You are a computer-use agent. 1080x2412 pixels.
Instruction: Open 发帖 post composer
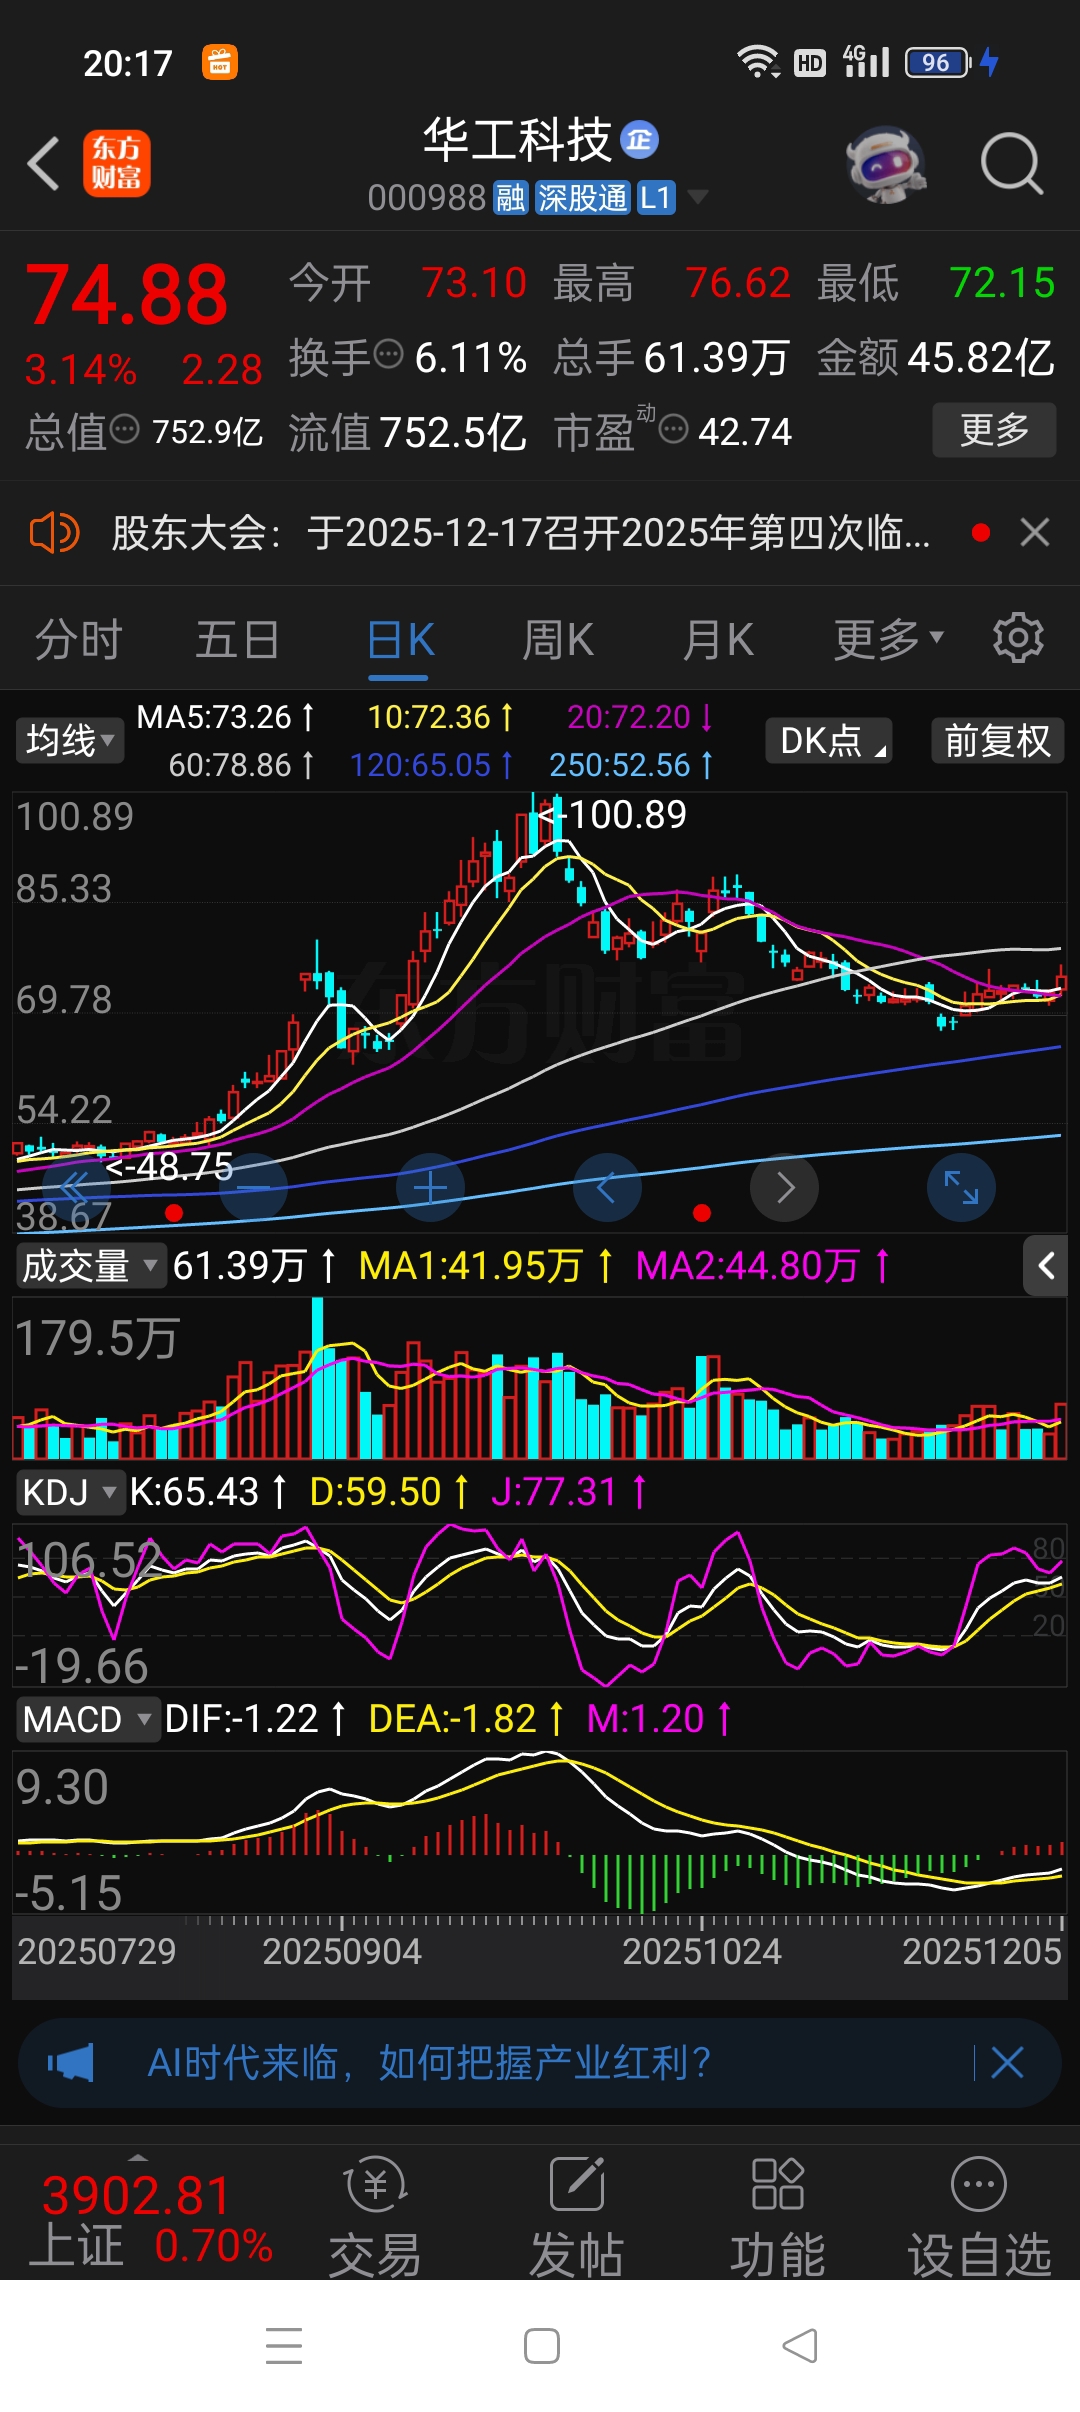click(x=577, y=2217)
